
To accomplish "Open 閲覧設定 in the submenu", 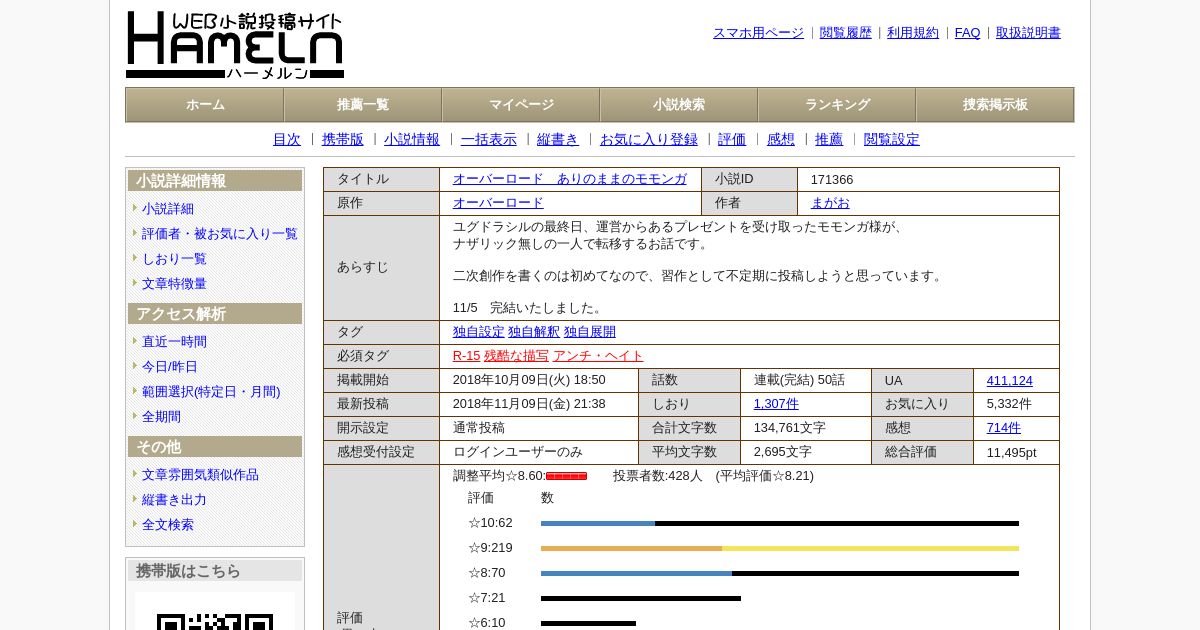I will [892, 140].
